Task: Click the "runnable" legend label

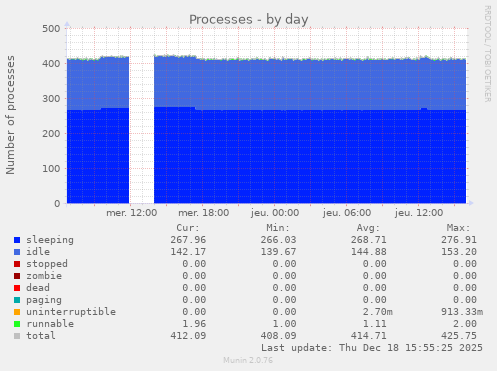Action: pos(50,324)
